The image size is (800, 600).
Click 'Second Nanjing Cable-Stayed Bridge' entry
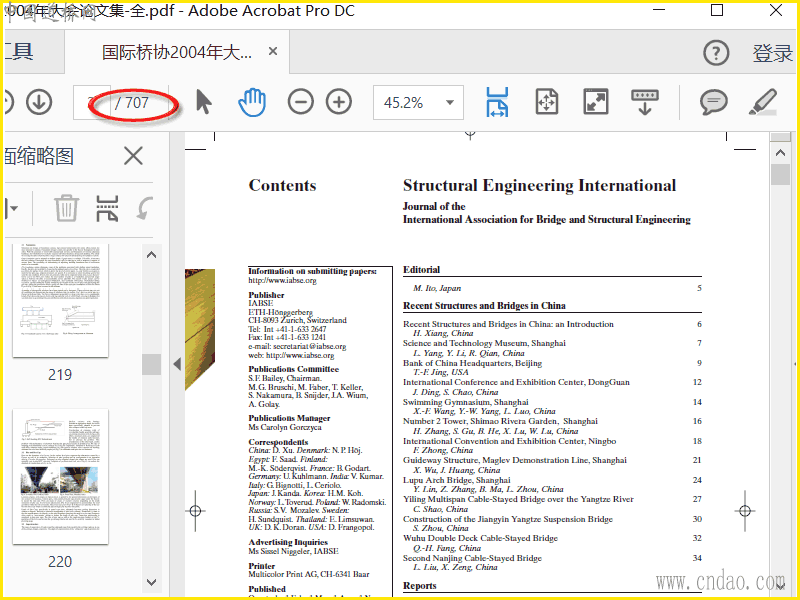pyautogui.click(x=472, y=558)
